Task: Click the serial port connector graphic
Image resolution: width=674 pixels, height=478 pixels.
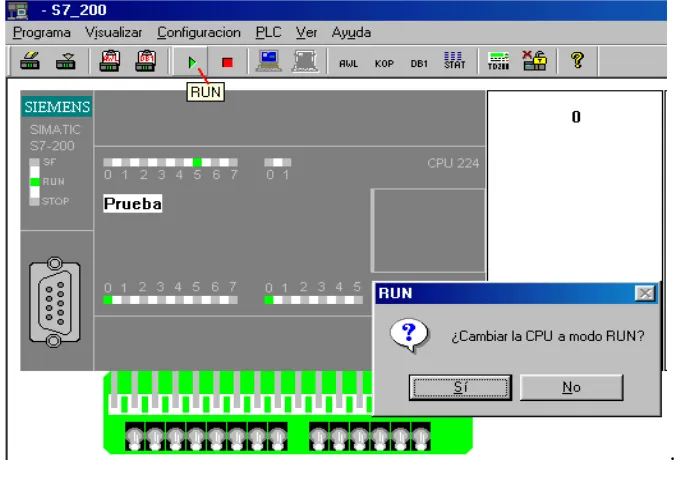Action: pyautogui.click(x=55, y=302)
